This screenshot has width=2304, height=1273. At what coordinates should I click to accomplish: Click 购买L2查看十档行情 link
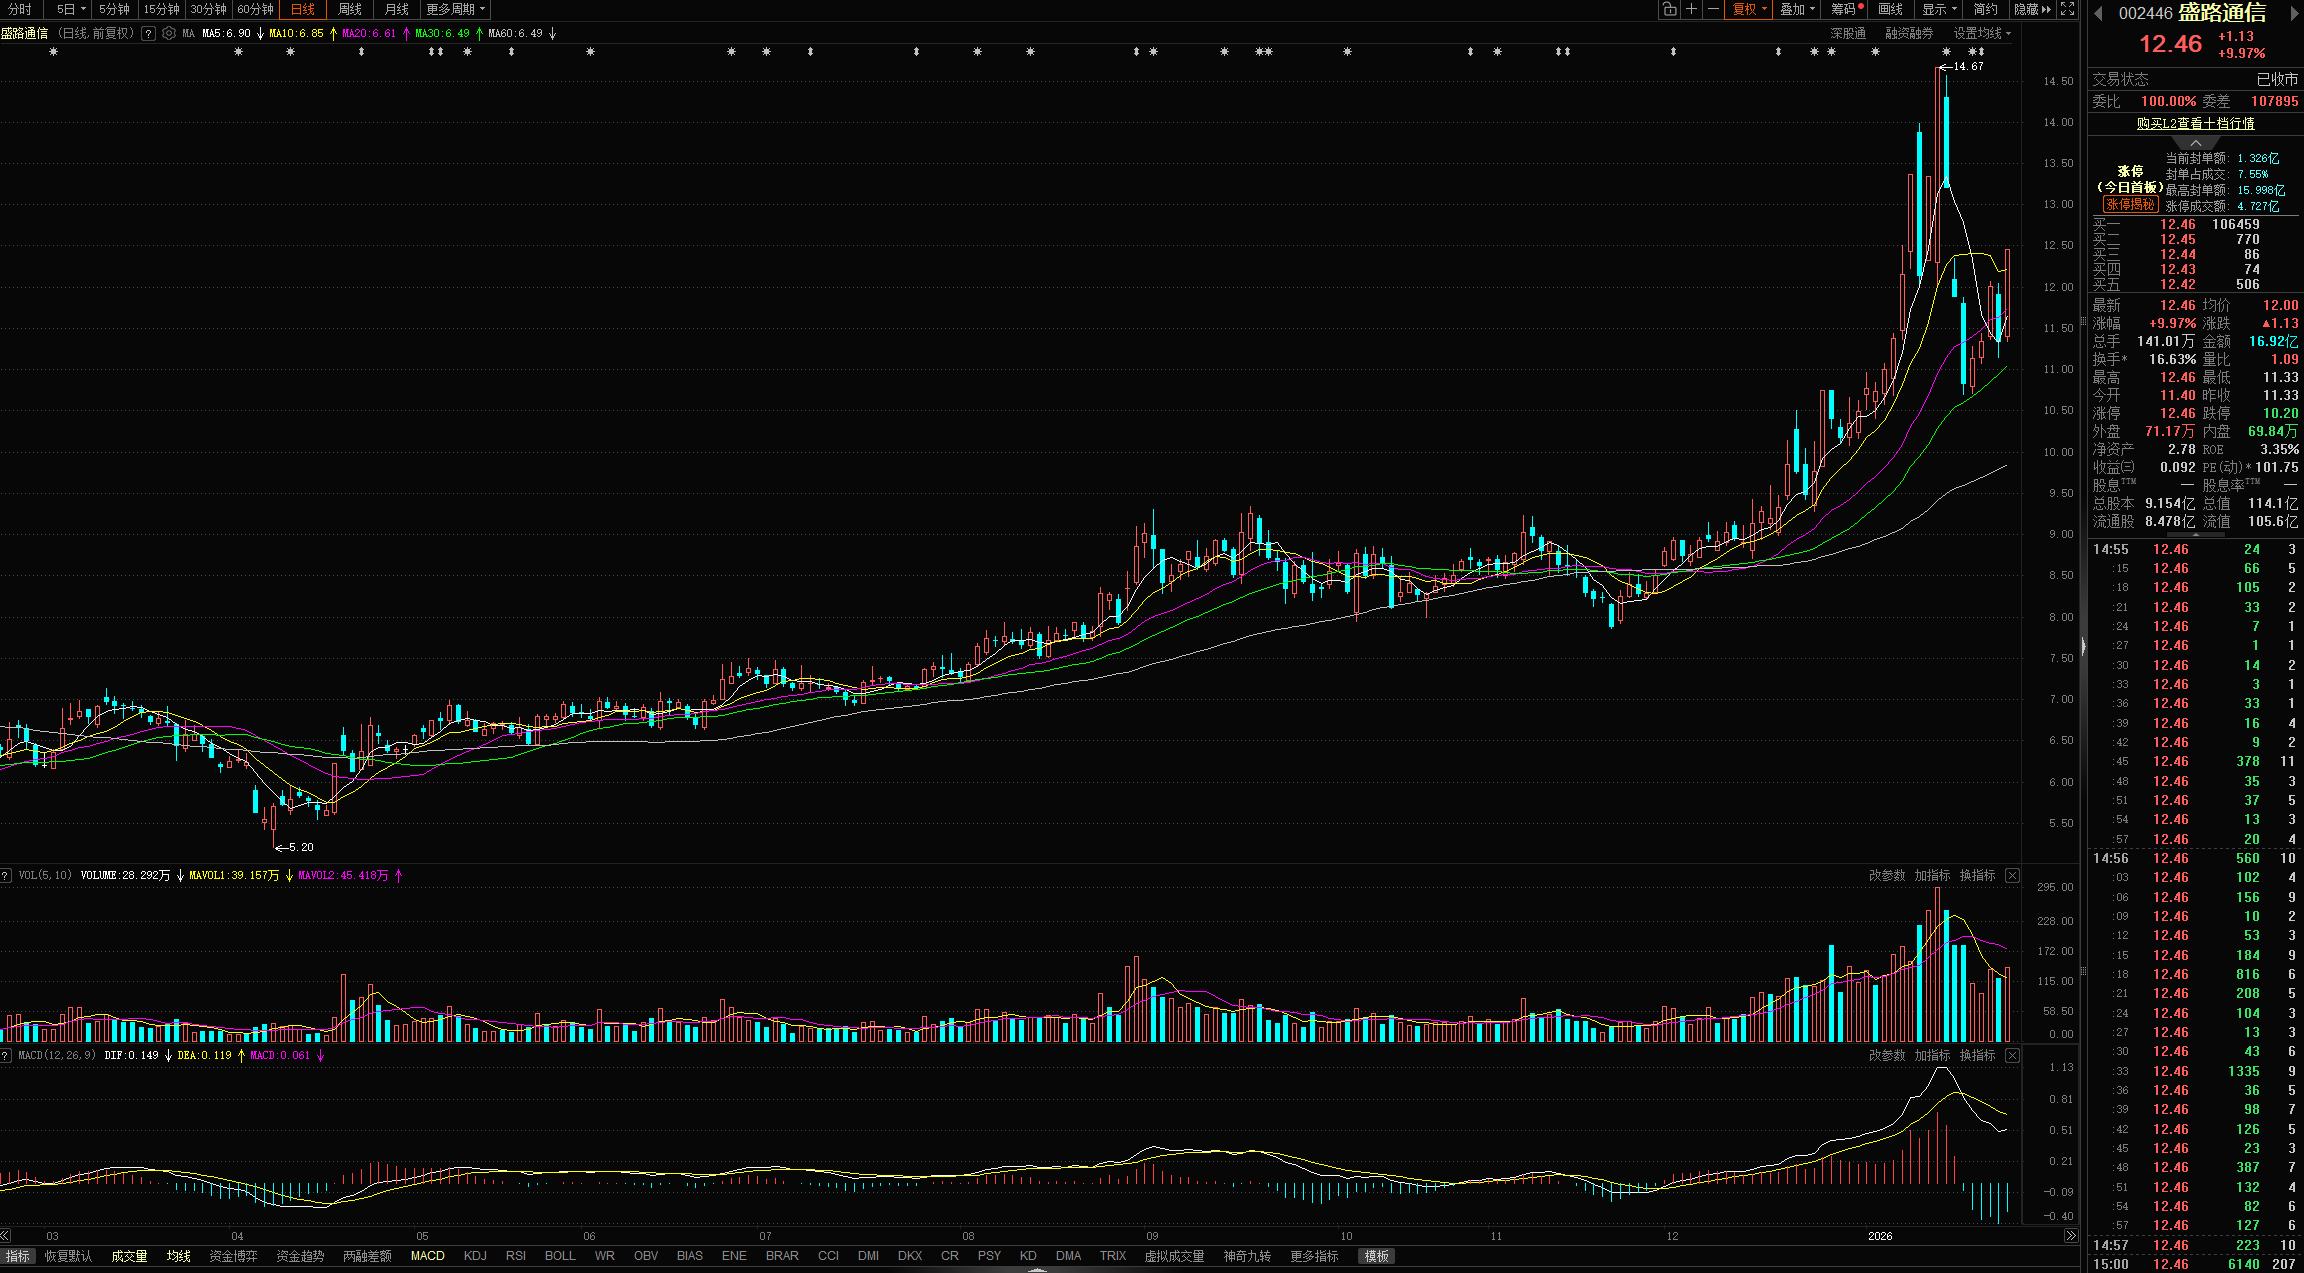pyautogui.click(x=2195, y=123)
